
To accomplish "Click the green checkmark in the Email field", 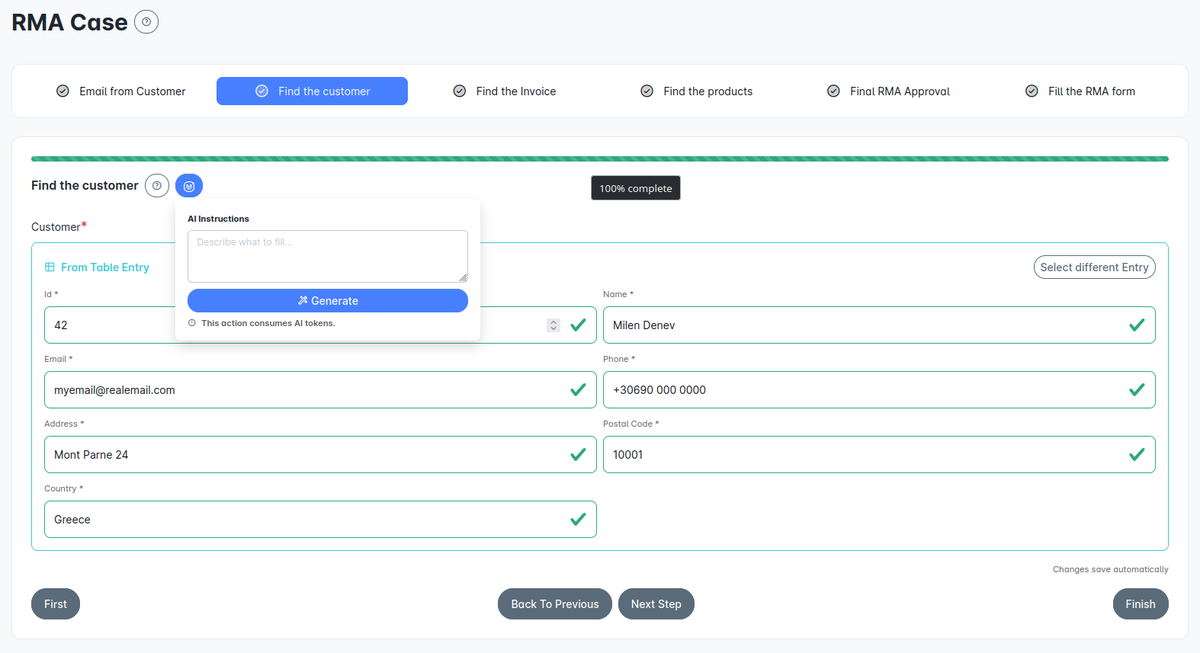I will click(x=578, y=390).
